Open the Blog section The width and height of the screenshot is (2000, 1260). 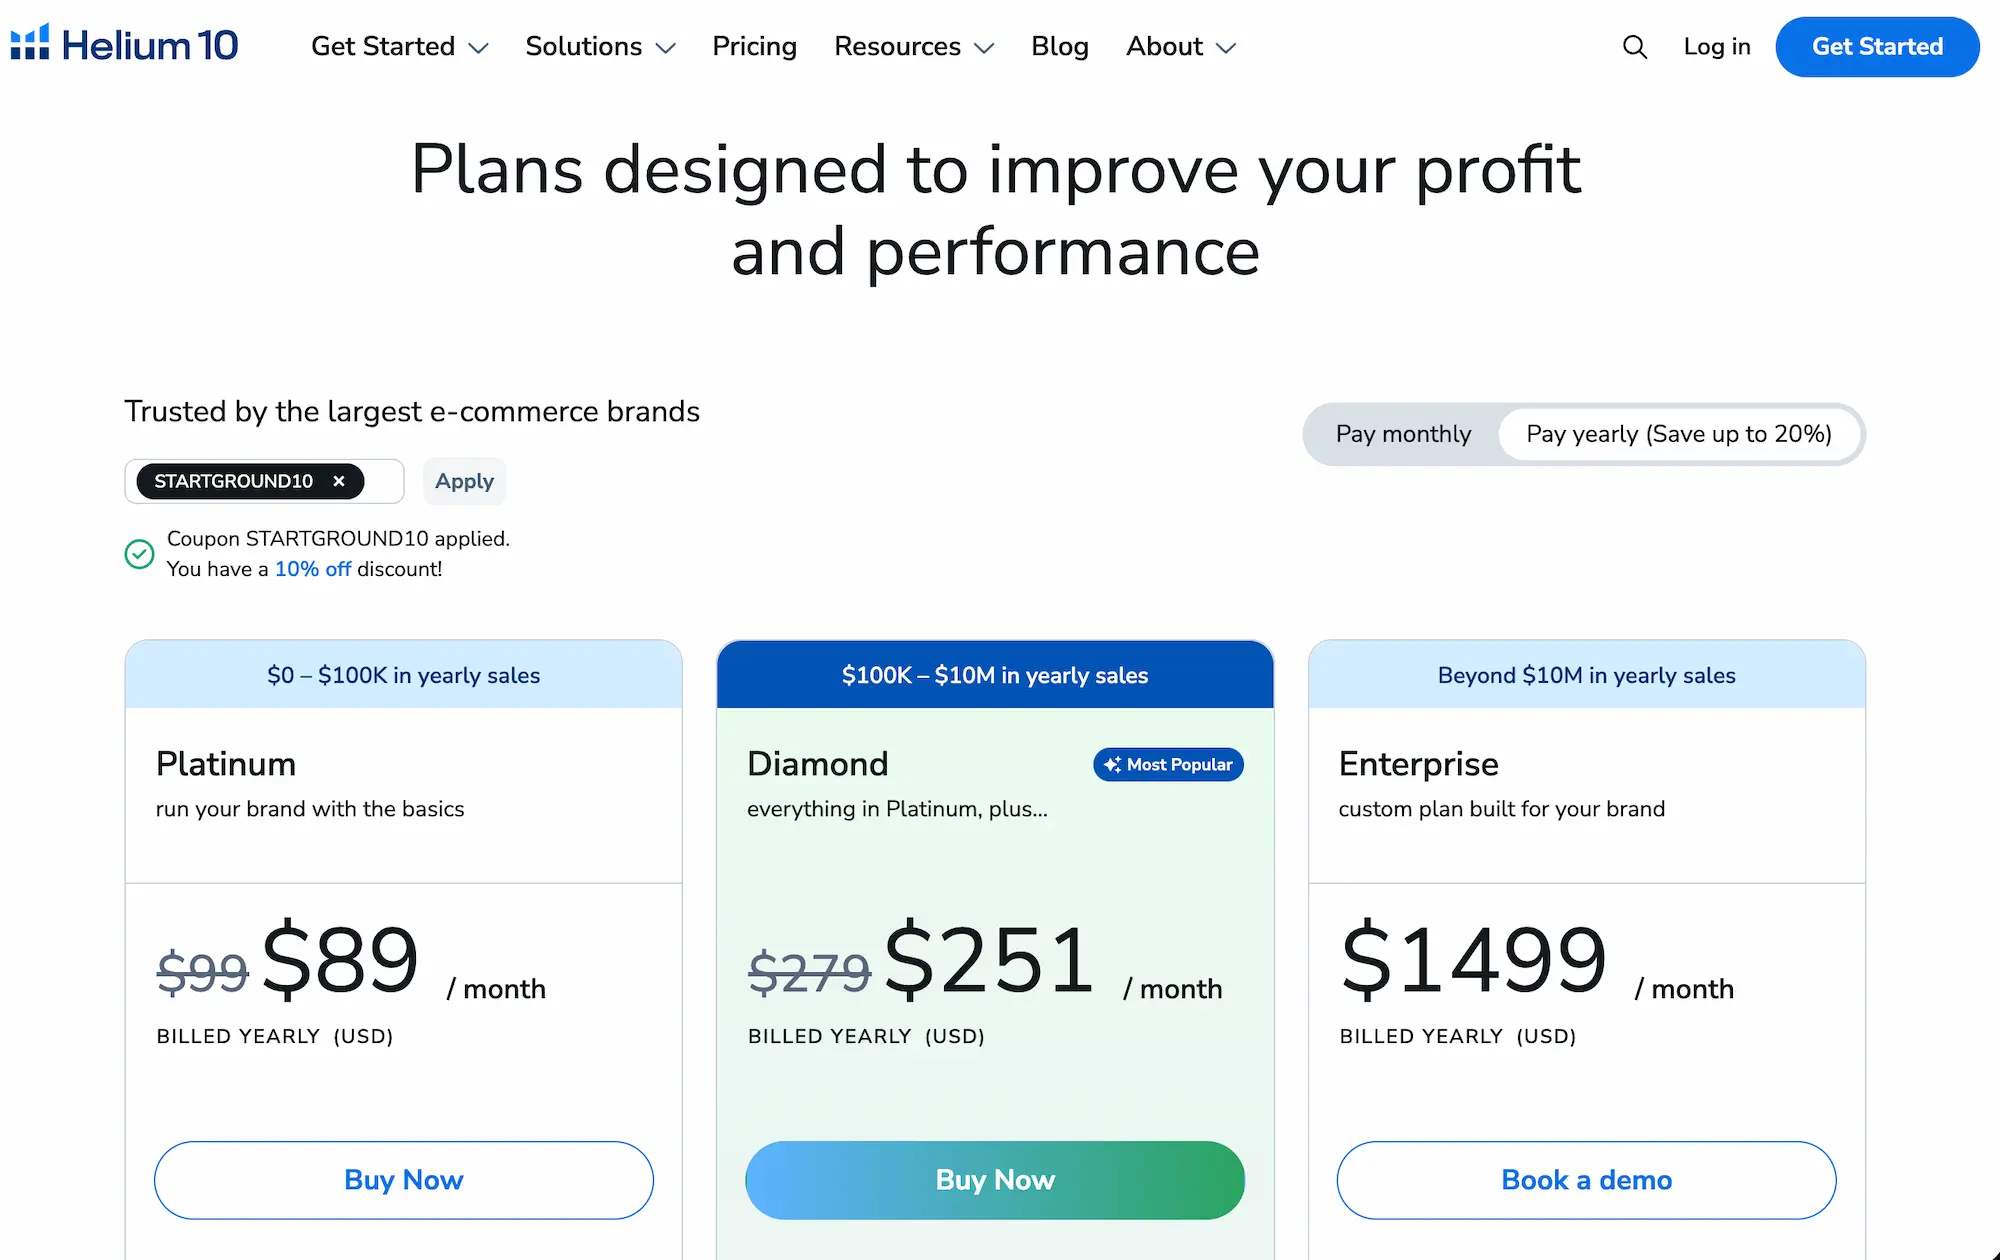point(1060,46)
